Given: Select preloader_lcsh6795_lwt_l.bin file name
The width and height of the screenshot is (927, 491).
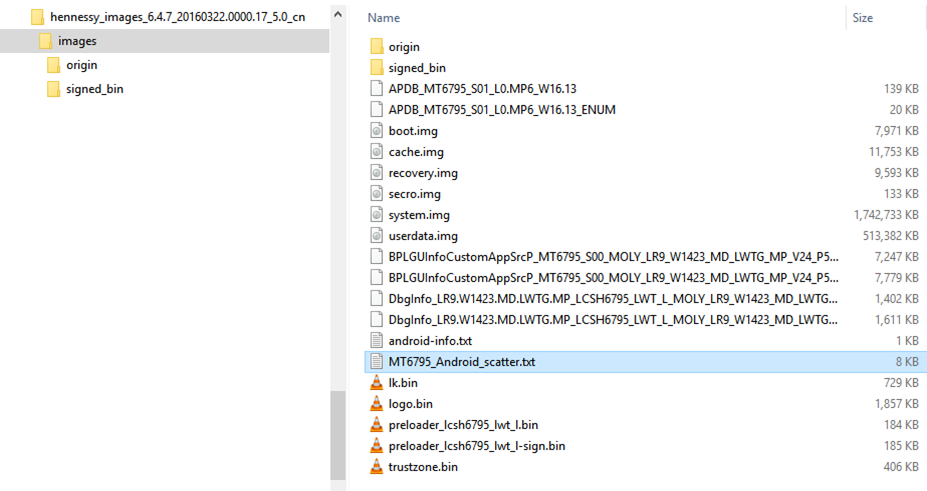Looking at the screenshot, I should [464, 425].
